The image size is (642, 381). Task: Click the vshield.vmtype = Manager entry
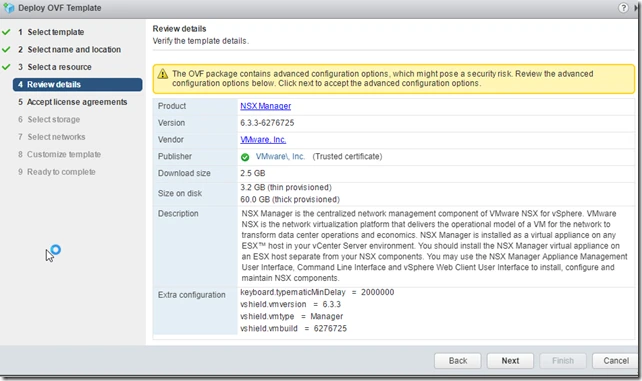[292, 316]
